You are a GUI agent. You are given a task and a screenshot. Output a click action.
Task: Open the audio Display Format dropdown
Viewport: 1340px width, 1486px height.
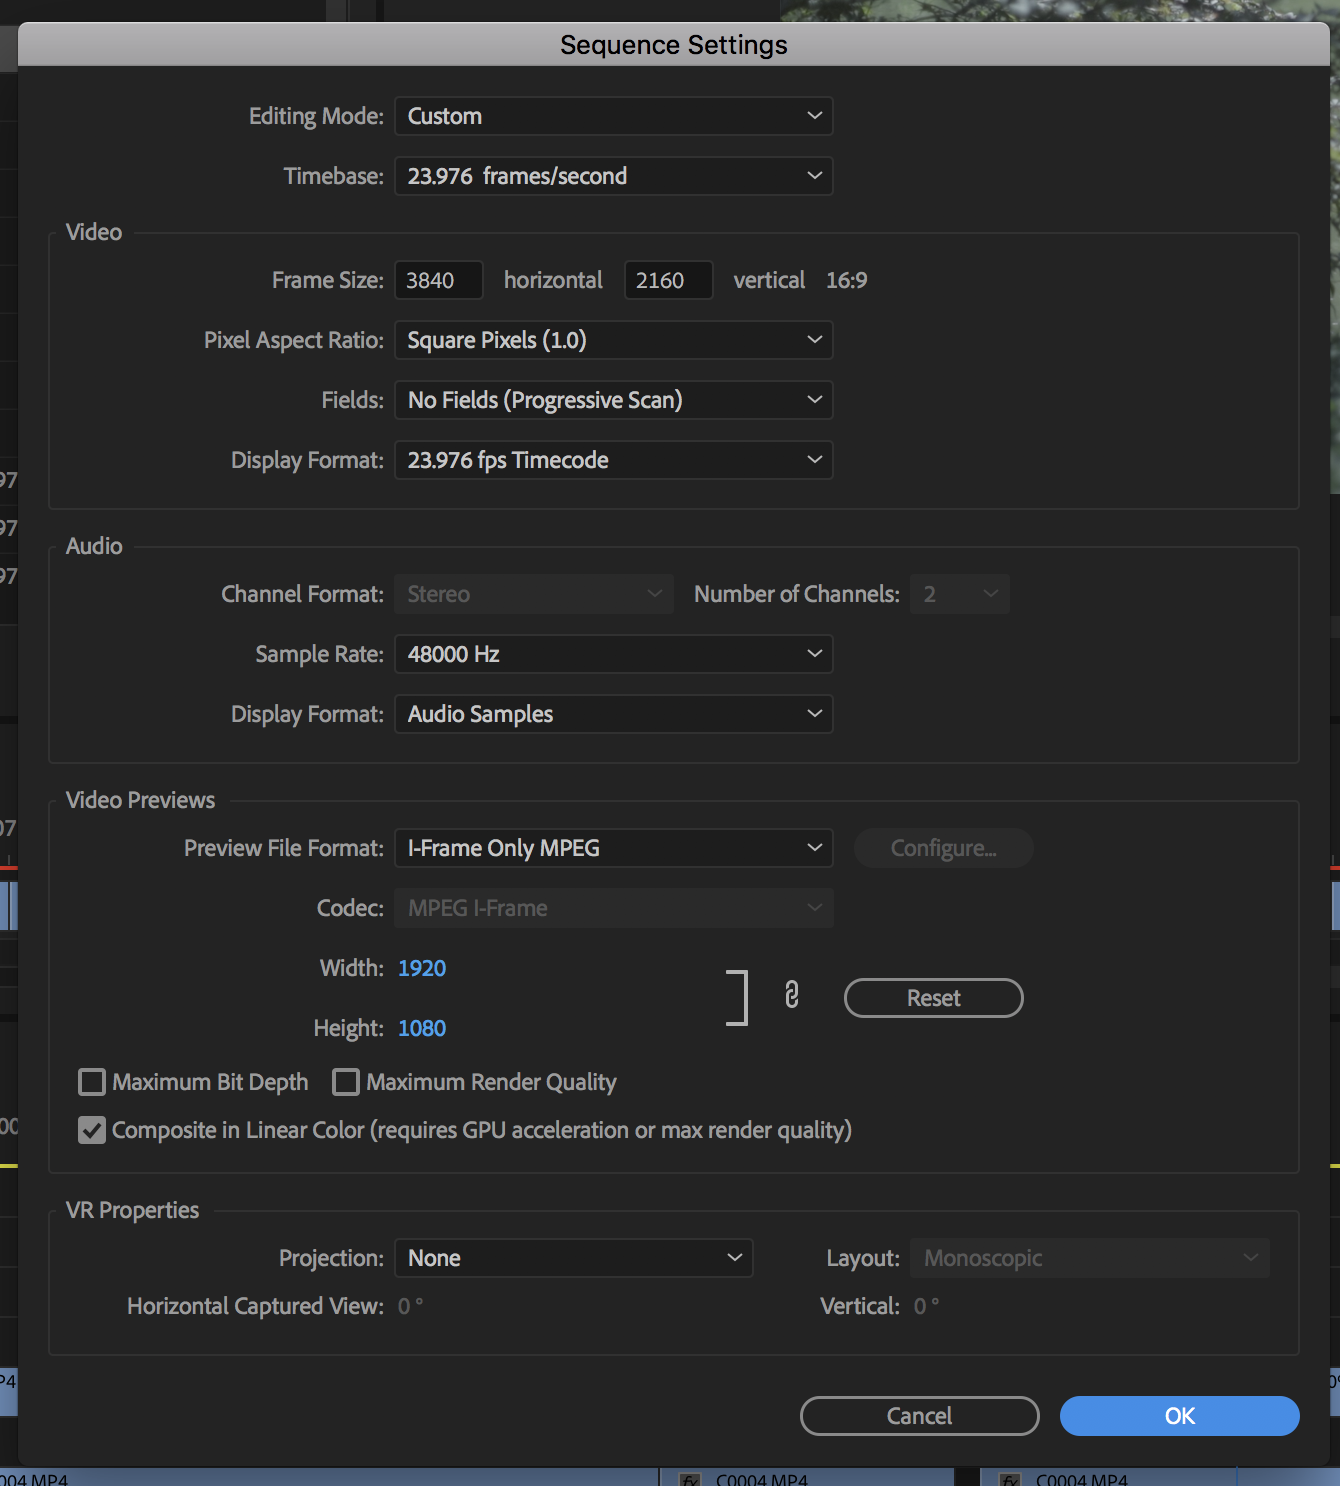tap(613, 714)
